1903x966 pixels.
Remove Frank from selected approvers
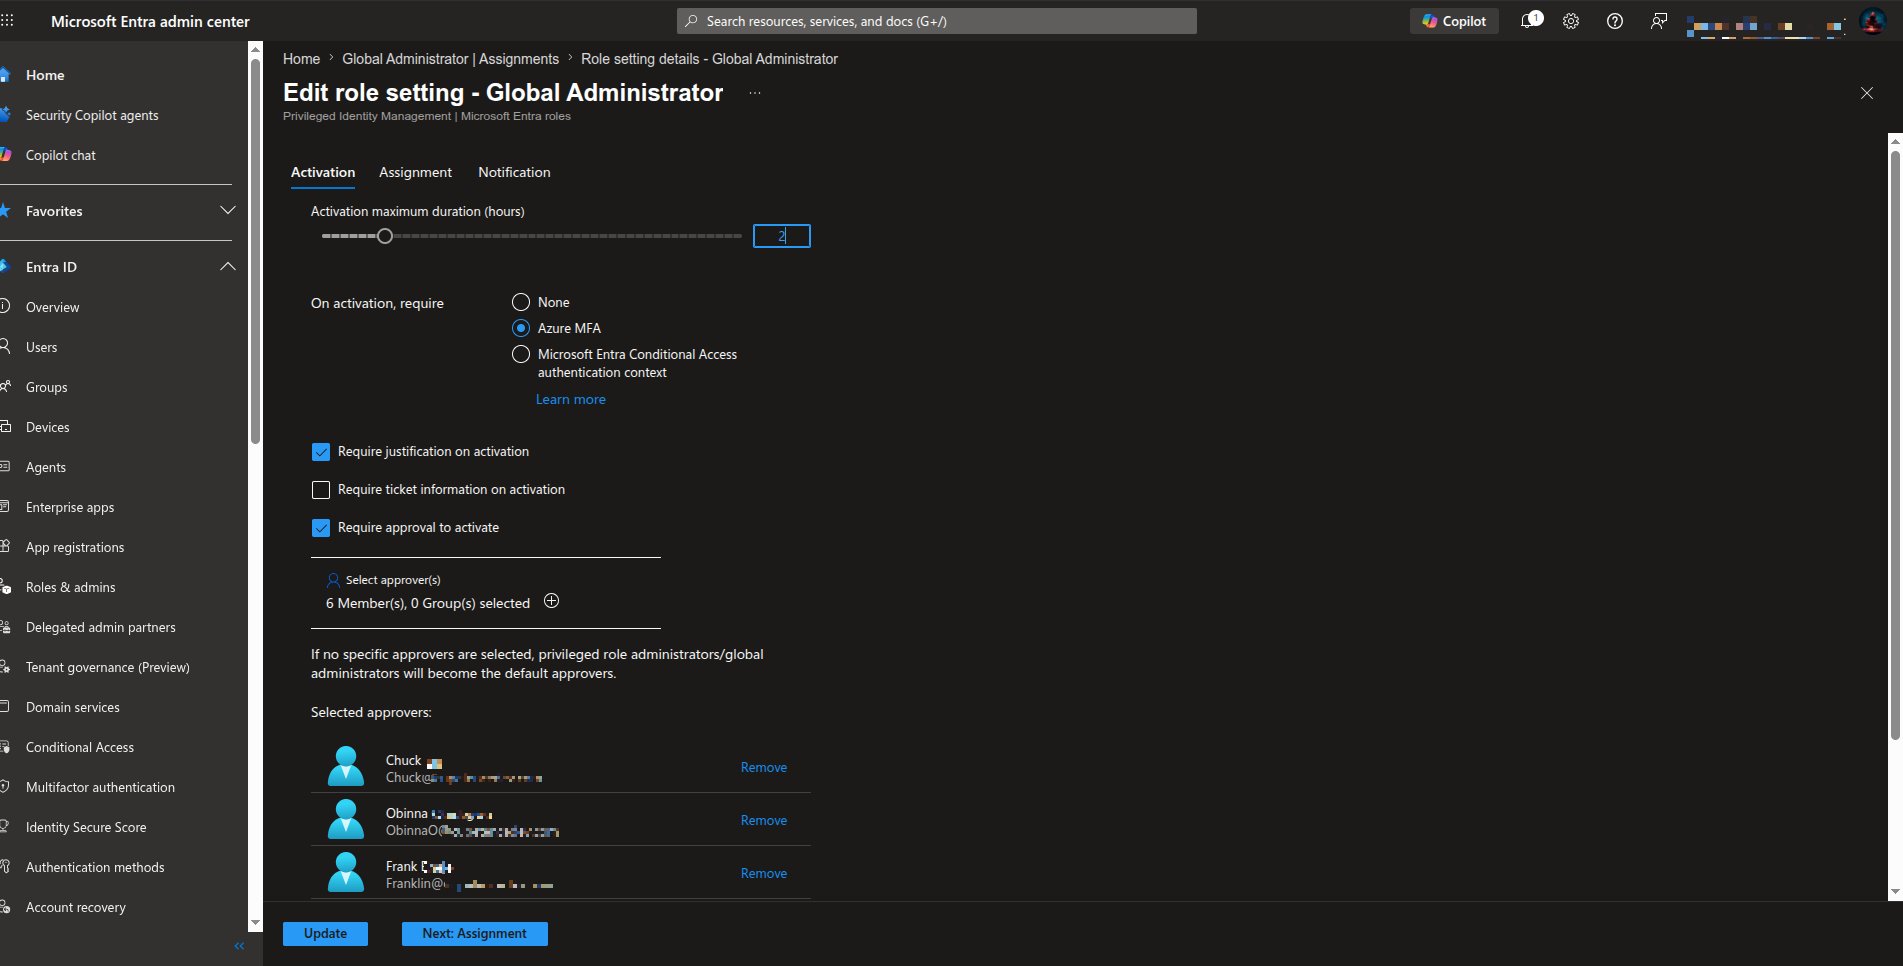763,873
